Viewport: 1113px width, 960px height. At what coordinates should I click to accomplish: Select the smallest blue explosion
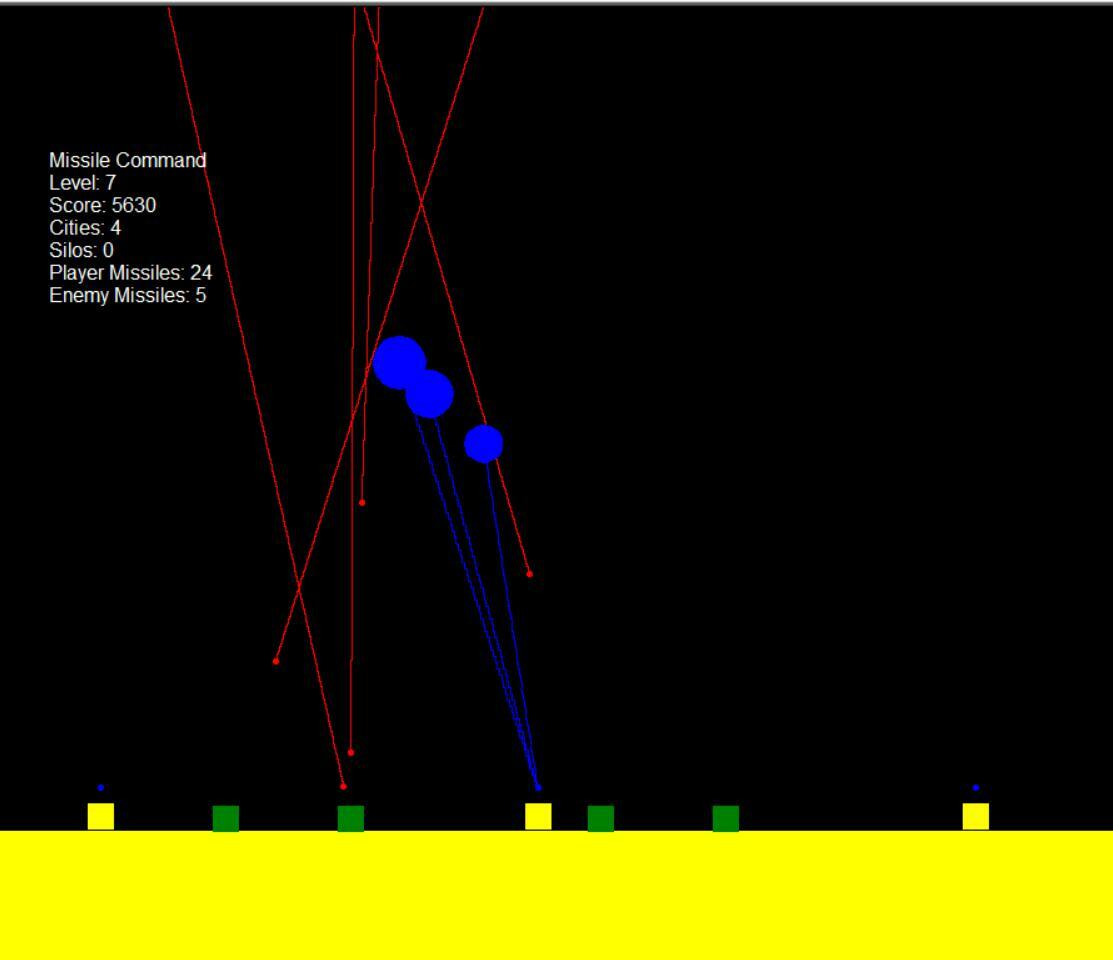tap(482, 443)
